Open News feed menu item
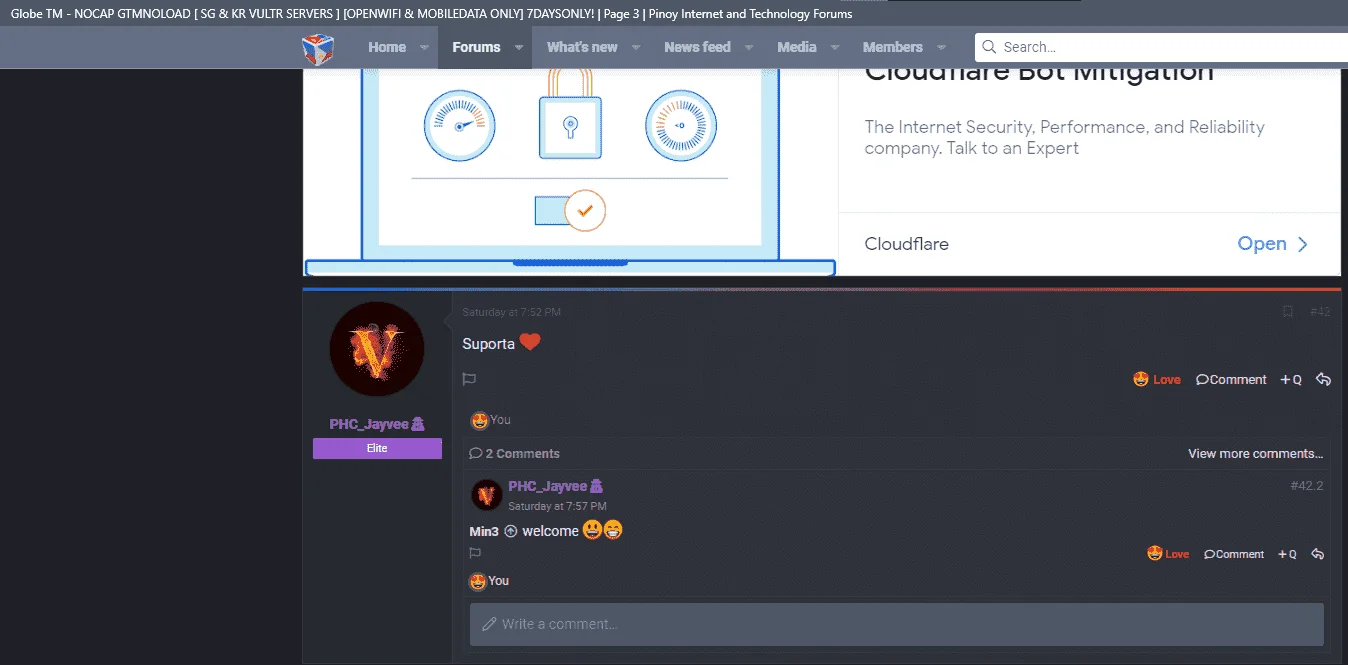Screen dimensions: 1348x665 point(697,47)
